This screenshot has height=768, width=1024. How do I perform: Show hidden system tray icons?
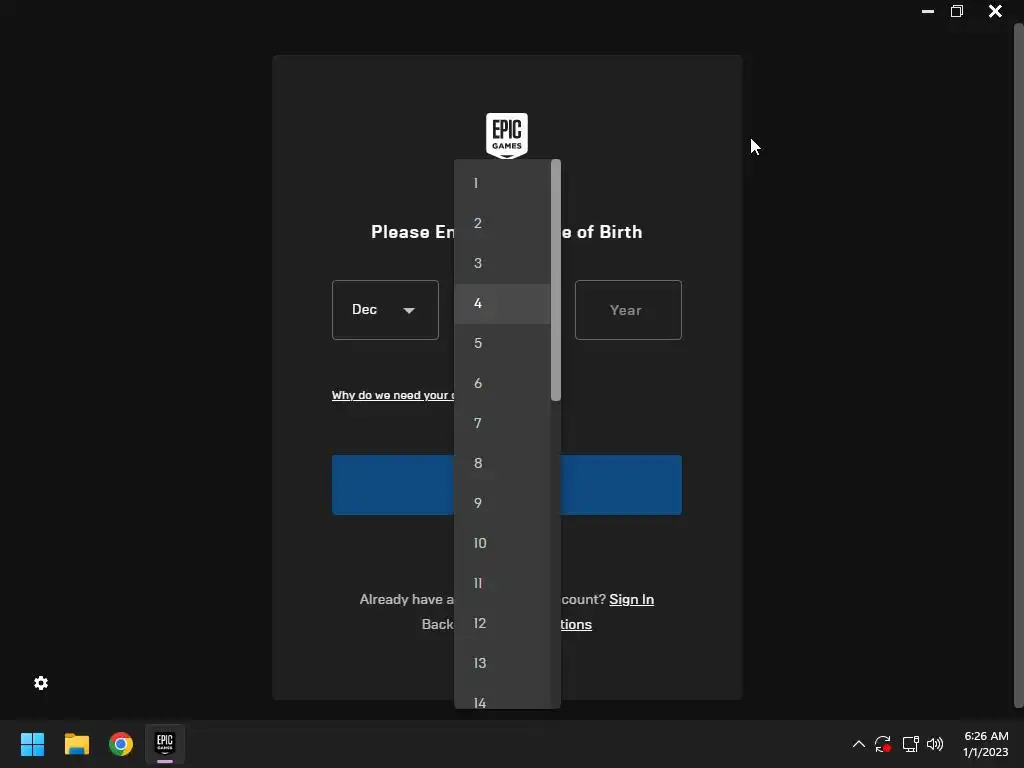(859, 744)
